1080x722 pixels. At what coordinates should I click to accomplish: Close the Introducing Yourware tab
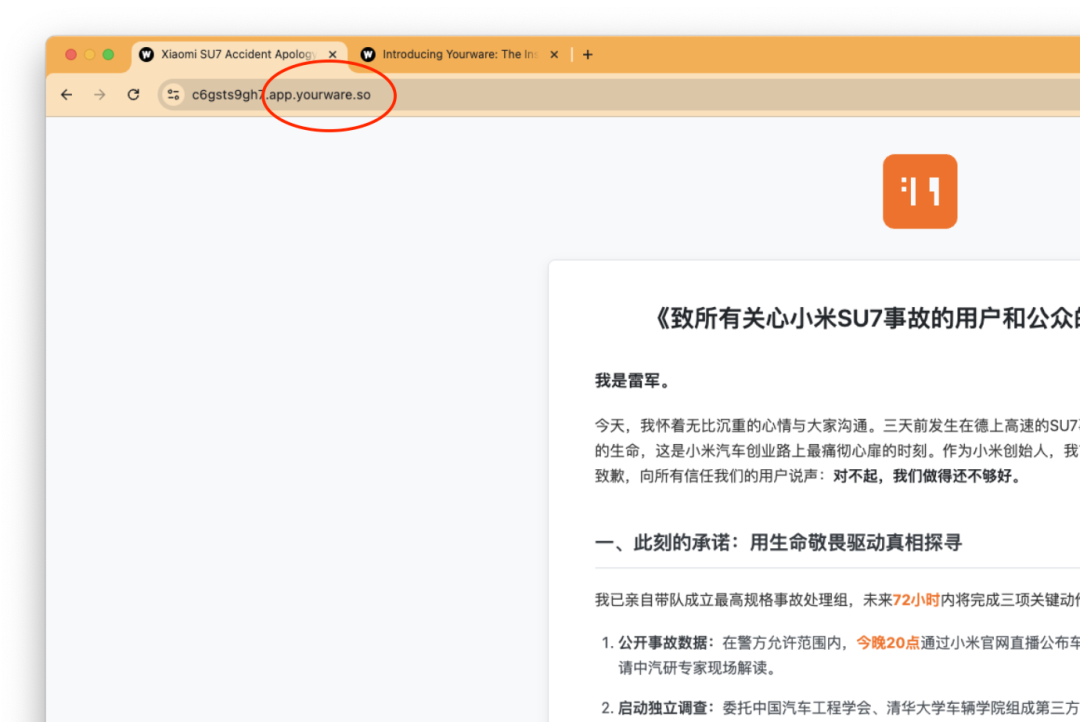pyautogui.click(x=554, y=54)
